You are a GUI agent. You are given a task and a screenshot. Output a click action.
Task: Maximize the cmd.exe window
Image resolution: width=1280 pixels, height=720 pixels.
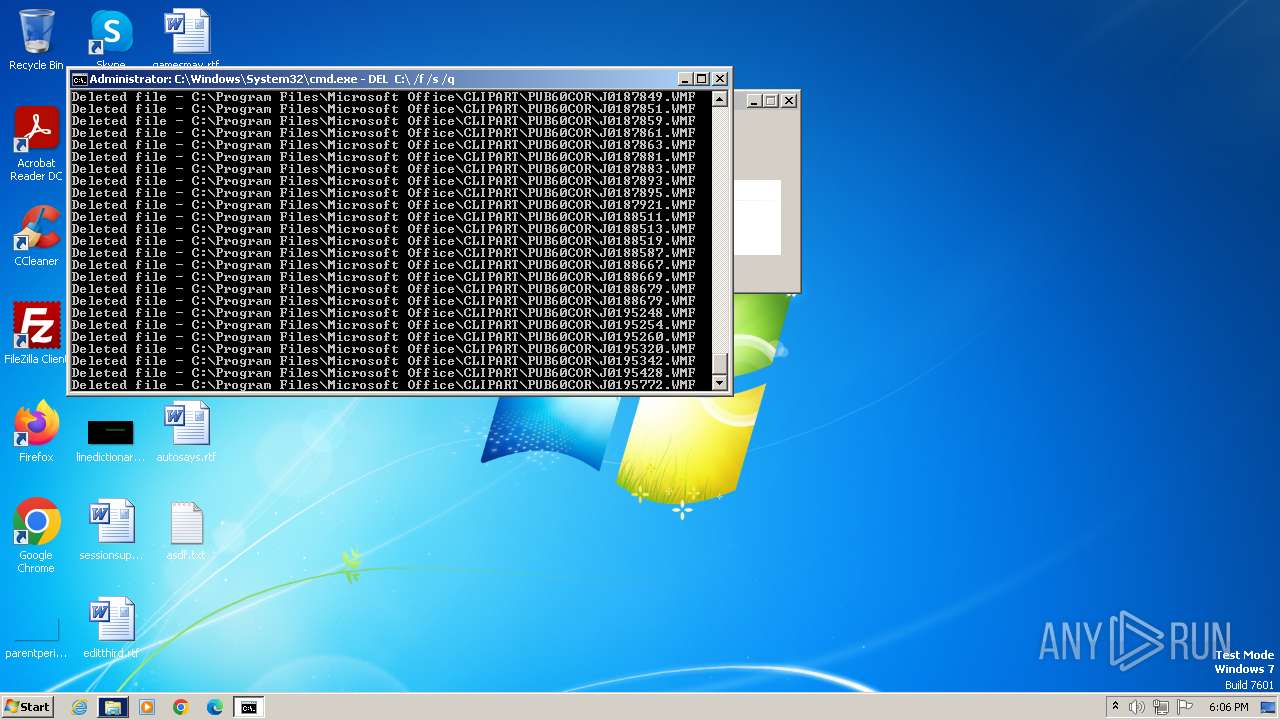(x=702, y=79)
